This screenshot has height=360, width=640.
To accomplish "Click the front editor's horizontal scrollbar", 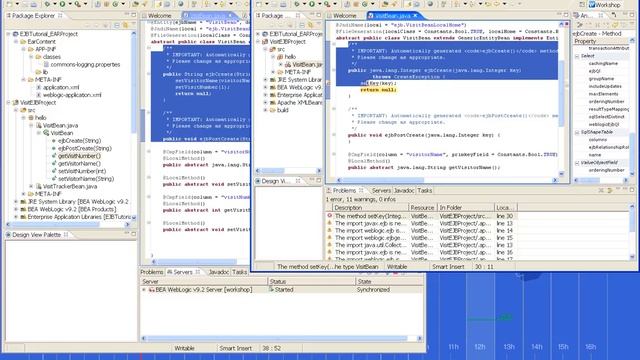I will (x=447, y=180).
